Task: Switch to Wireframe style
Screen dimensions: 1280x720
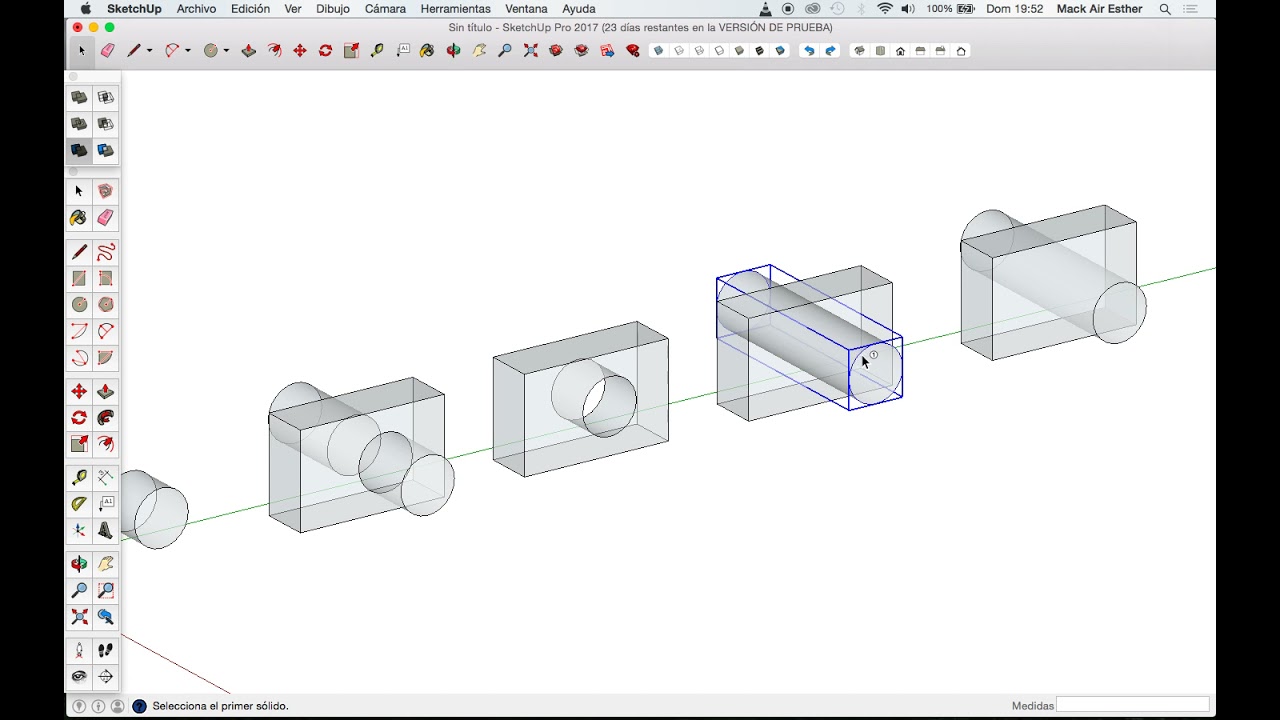Action: [x=699, y=50]
